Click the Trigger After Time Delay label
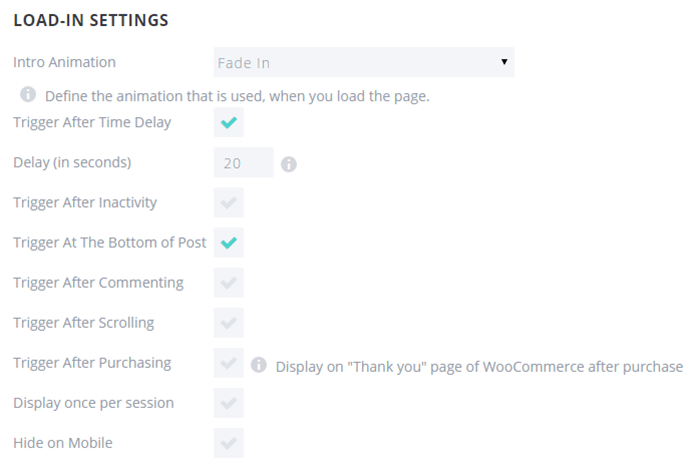Viewport: 700px width, 473px height. tap(92, 122)
